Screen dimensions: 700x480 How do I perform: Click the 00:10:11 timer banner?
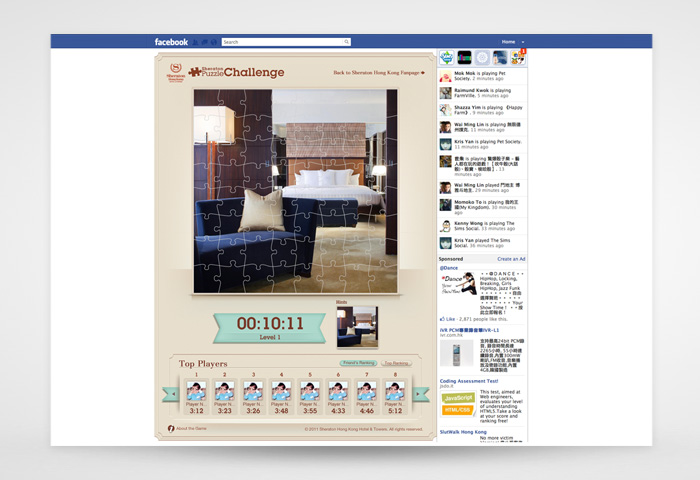270,328
